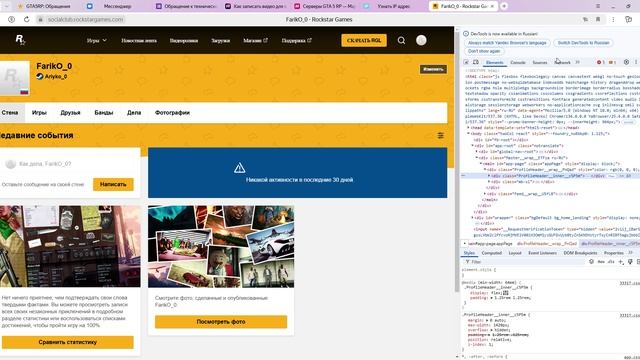Click the orange warning count badge
Viewport: 640px width, 360px height.
612,62
